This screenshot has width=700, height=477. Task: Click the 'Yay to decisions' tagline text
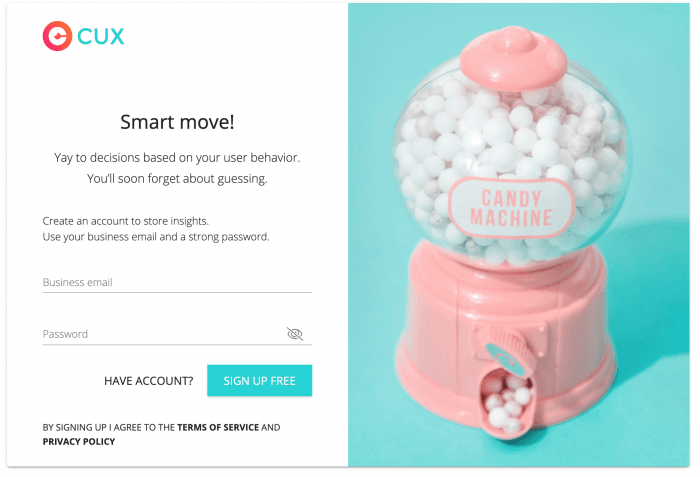coord(177,158)
